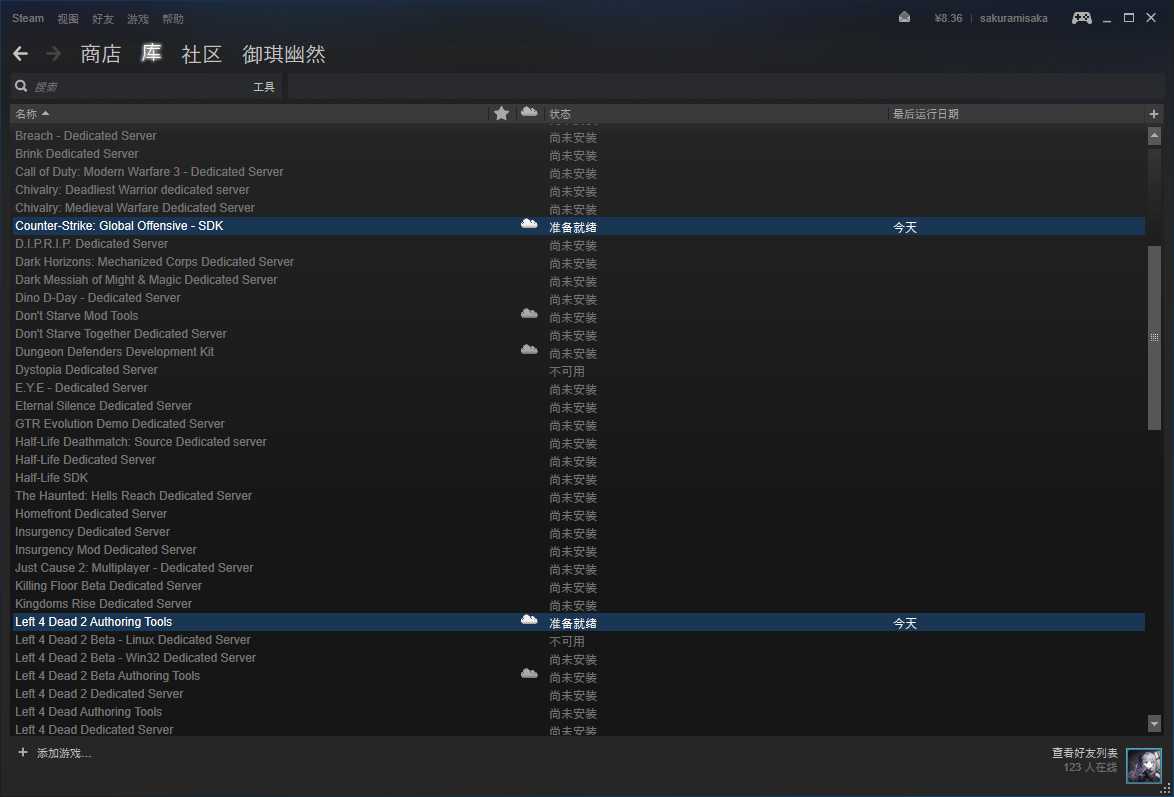This screenshot has width=1174, height=797.
Task: Select Left 4 Dead Authoring Tools
Action: pyautogui.click(x=578, y=712)
